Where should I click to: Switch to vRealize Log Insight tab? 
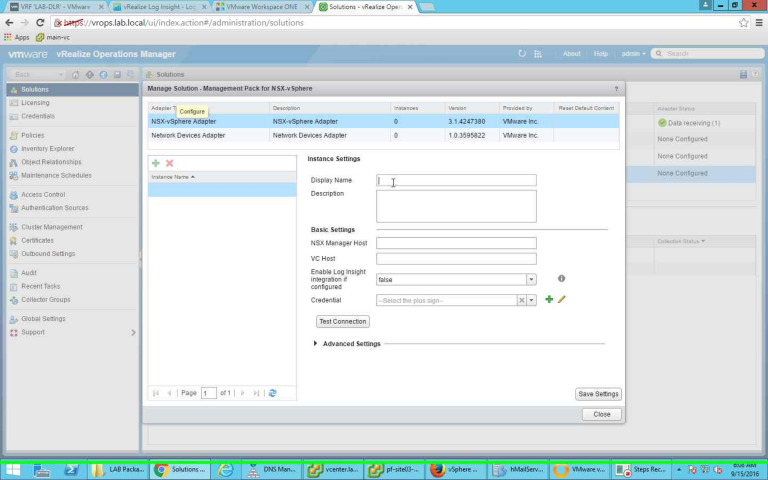coord(159,7)
